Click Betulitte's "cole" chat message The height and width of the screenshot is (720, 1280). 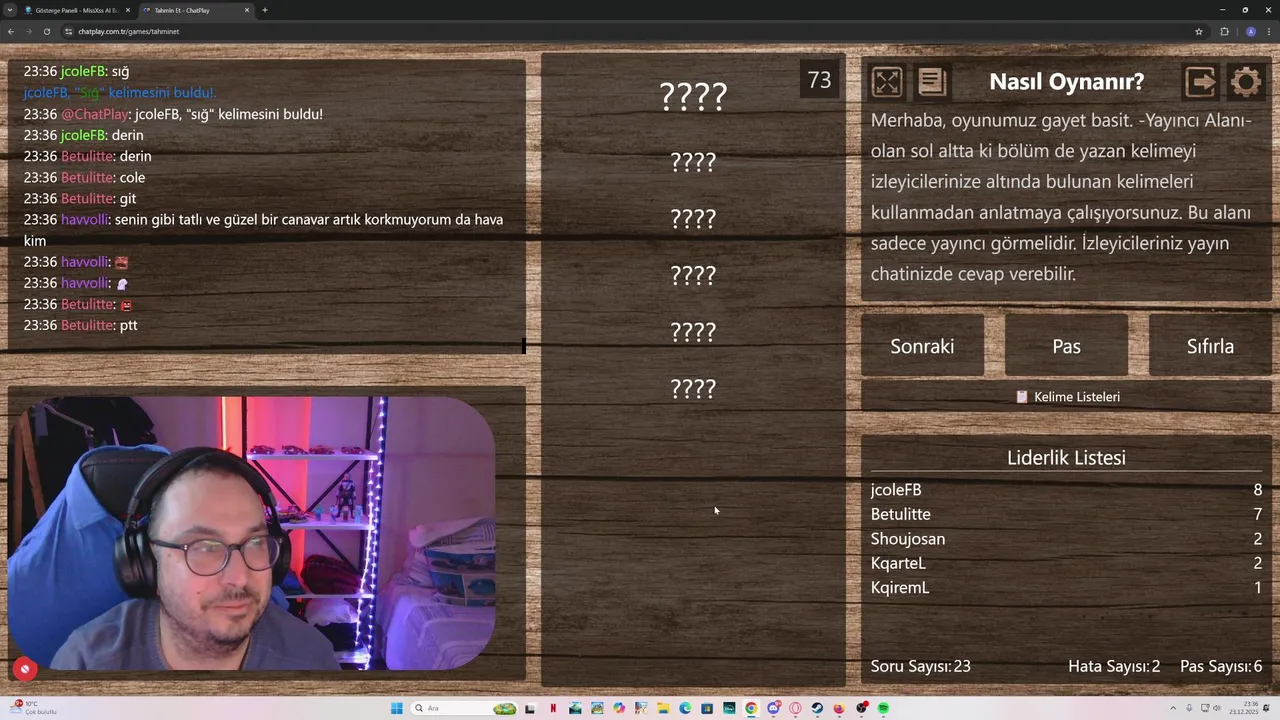[84, 177]
